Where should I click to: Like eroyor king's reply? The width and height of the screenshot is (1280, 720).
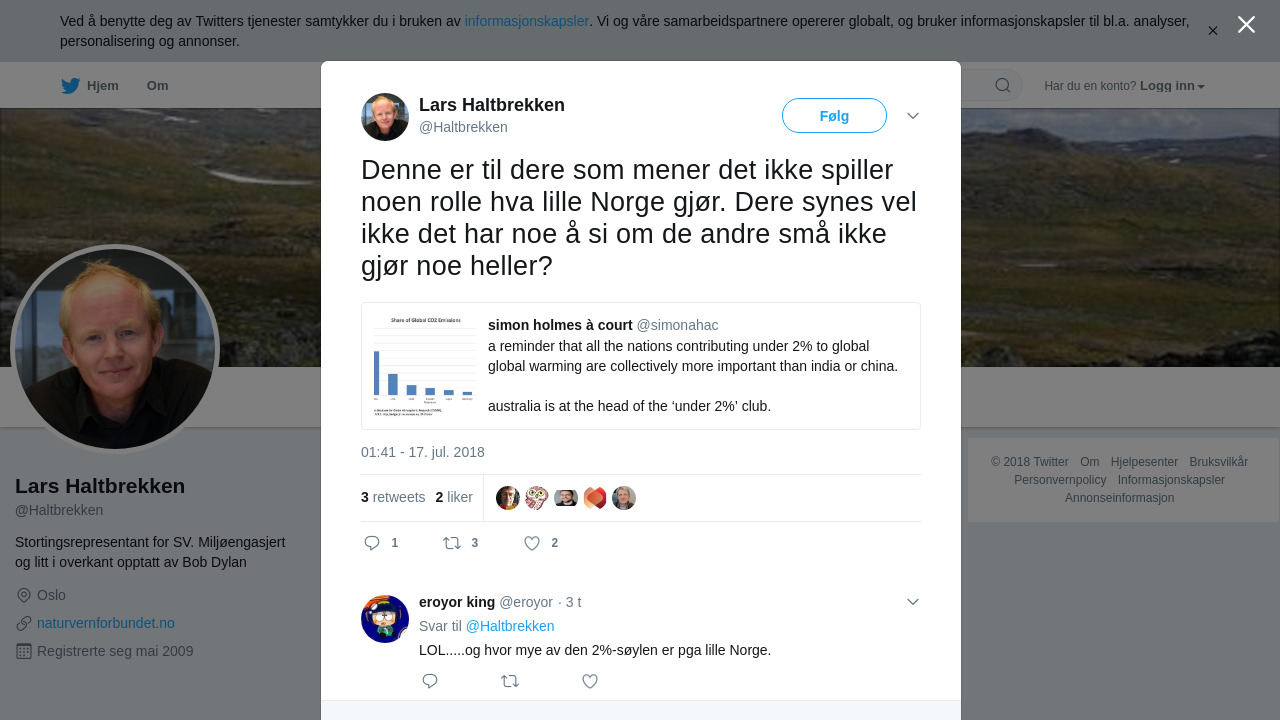pos(590,681)
